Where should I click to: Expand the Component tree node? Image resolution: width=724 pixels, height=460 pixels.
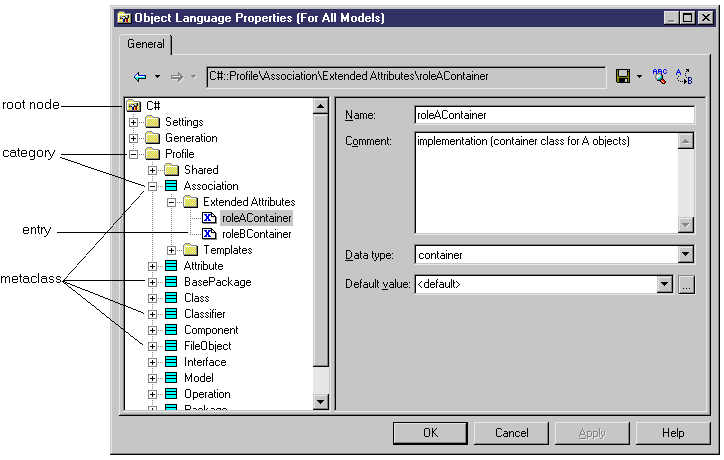click(152, 330)
